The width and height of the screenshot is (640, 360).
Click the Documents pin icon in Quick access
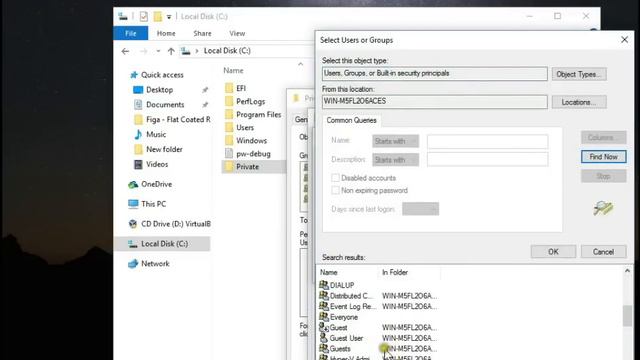coord(205,105)
